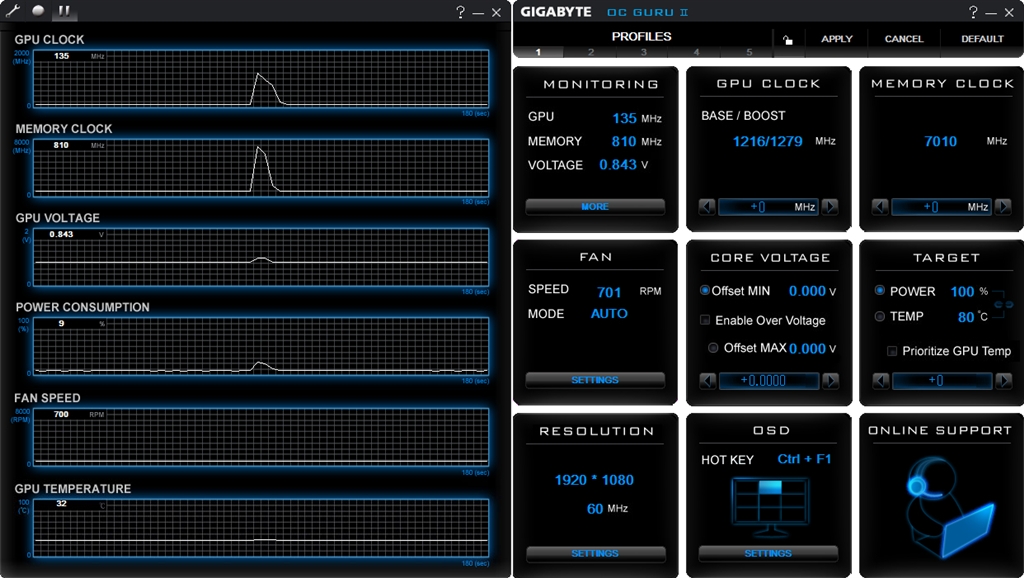Click memory clock value 7010
1024x578 pixels.
(x=940, y=141)
